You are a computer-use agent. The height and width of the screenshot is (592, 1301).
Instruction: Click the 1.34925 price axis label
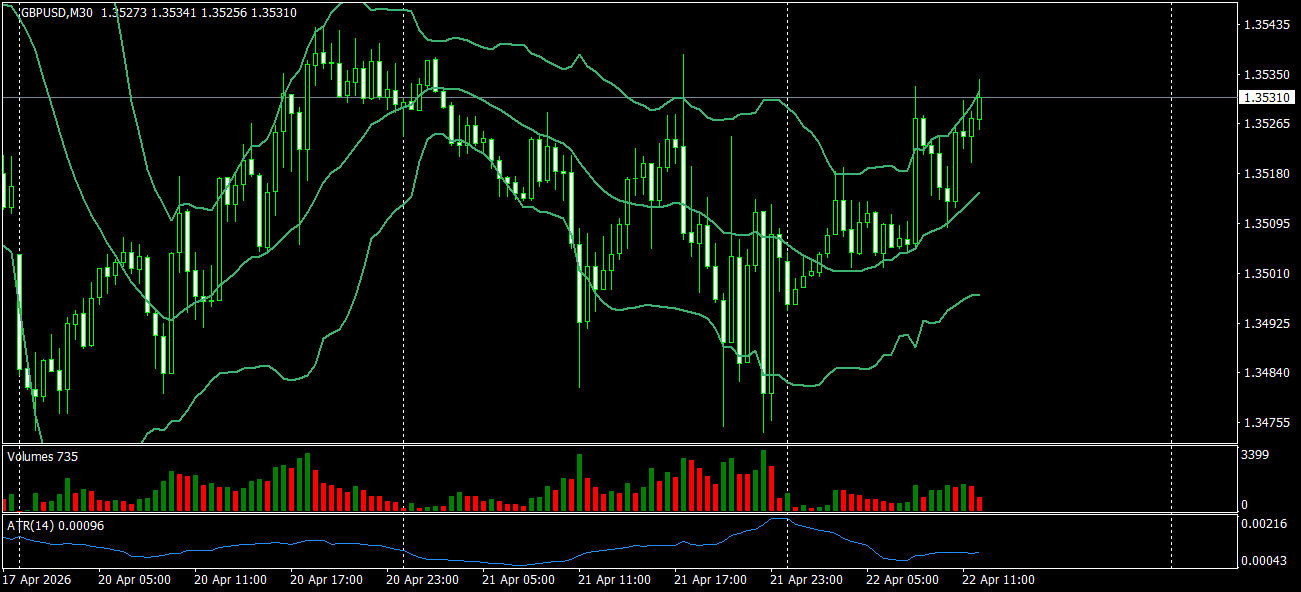(1265, 324)
